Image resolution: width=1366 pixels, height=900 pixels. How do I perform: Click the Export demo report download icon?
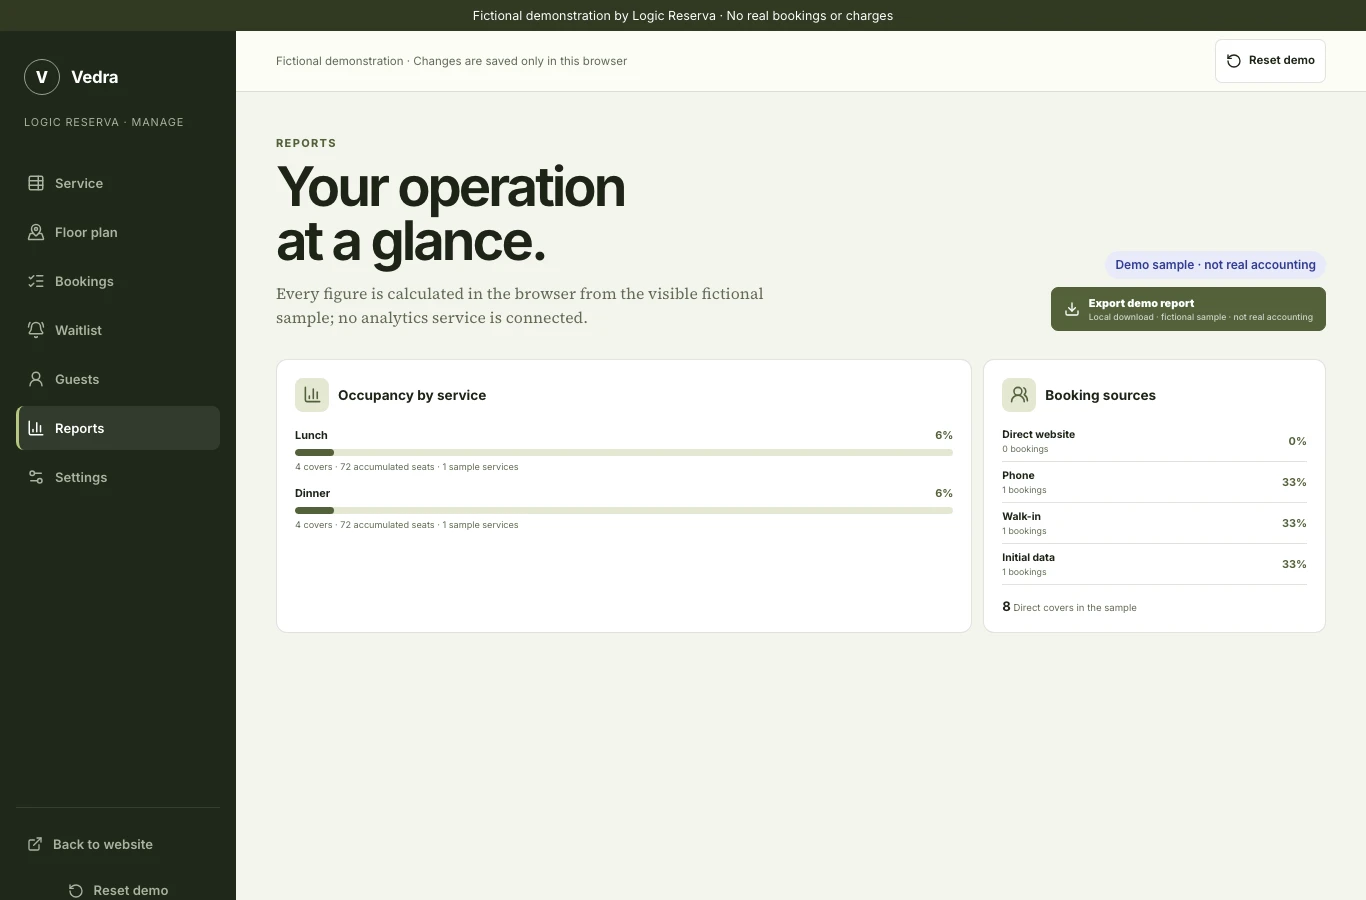pyautogui.click(x=1072, y=309)
